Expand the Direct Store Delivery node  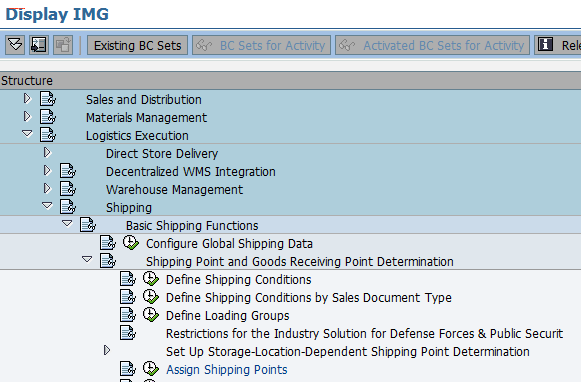click(x=47, y=152)
